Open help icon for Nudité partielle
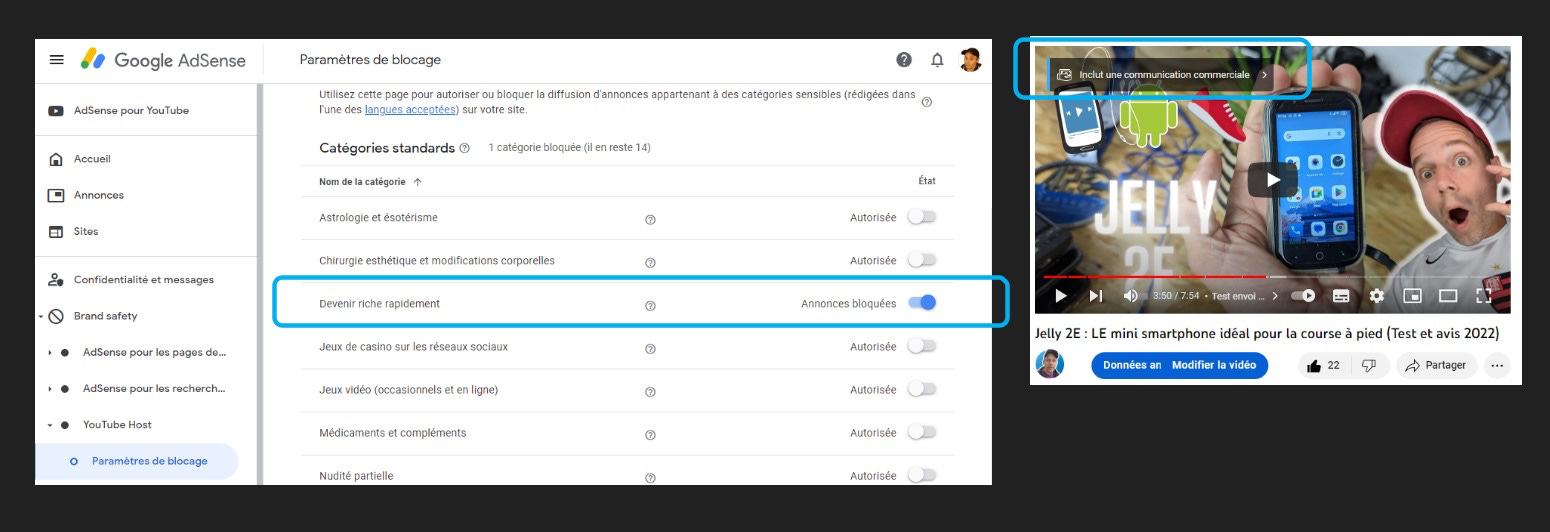This screenshot has height=532, width=1550. [650, 476]
